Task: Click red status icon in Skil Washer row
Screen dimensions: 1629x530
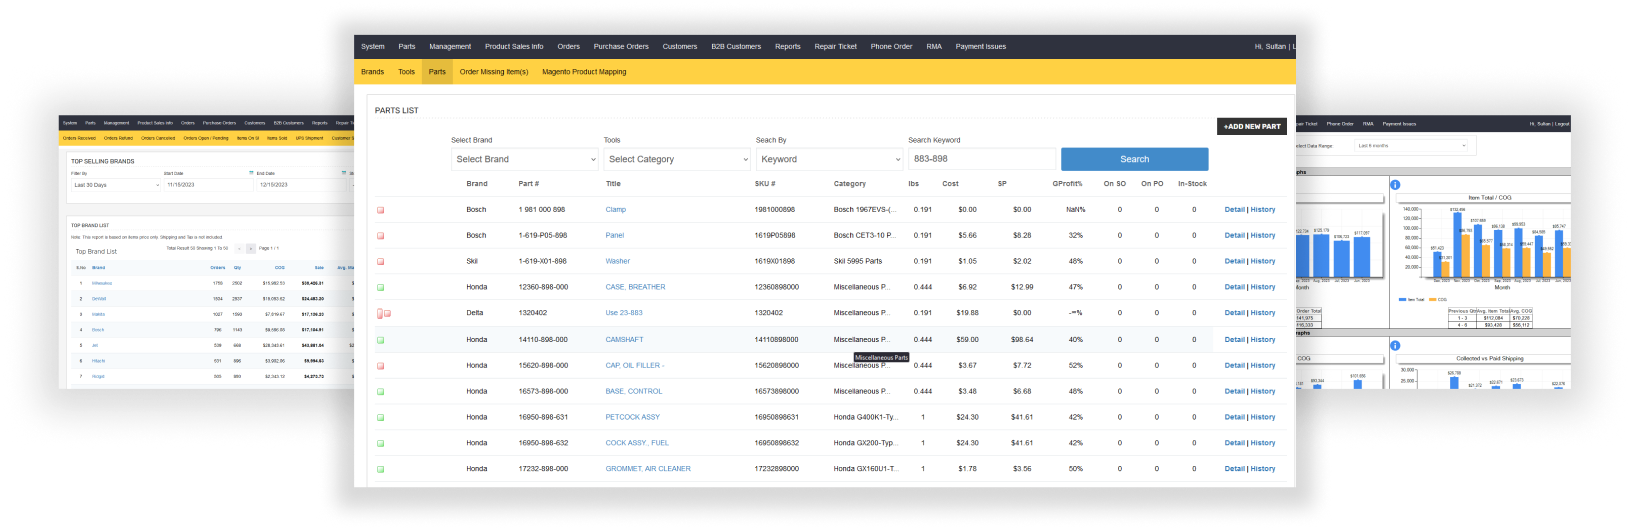Action: tap(380, 262)
